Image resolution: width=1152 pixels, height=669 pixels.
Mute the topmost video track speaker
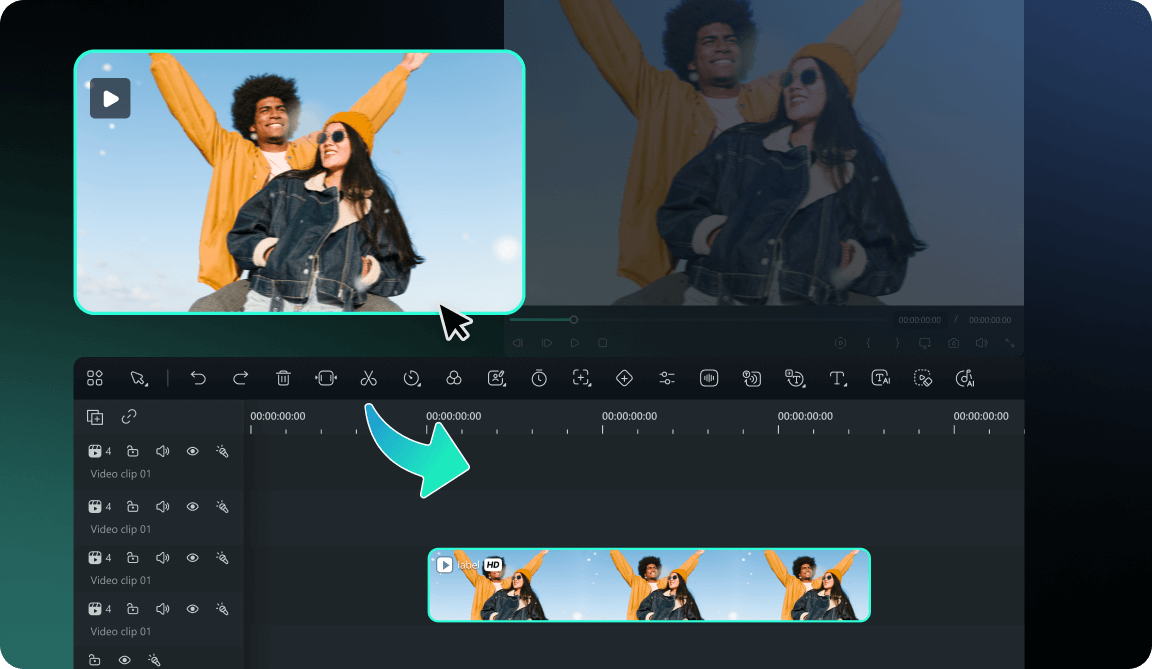[x=162, y=451]
